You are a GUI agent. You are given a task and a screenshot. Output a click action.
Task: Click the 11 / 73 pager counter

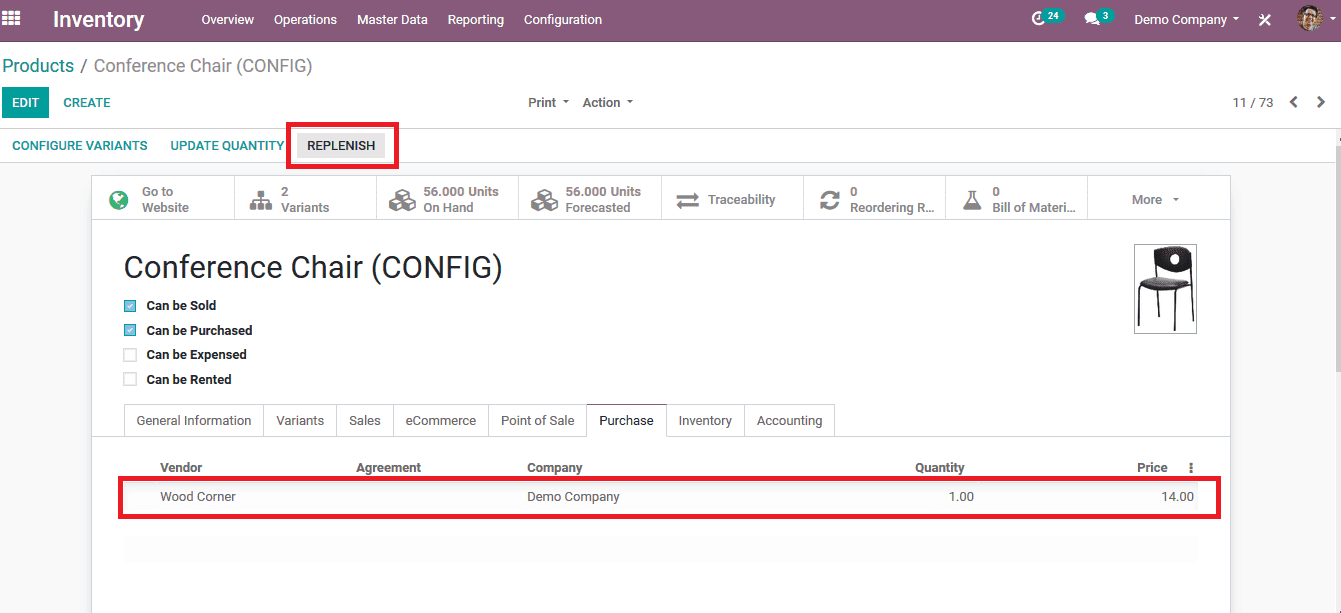click(1253, 103)
